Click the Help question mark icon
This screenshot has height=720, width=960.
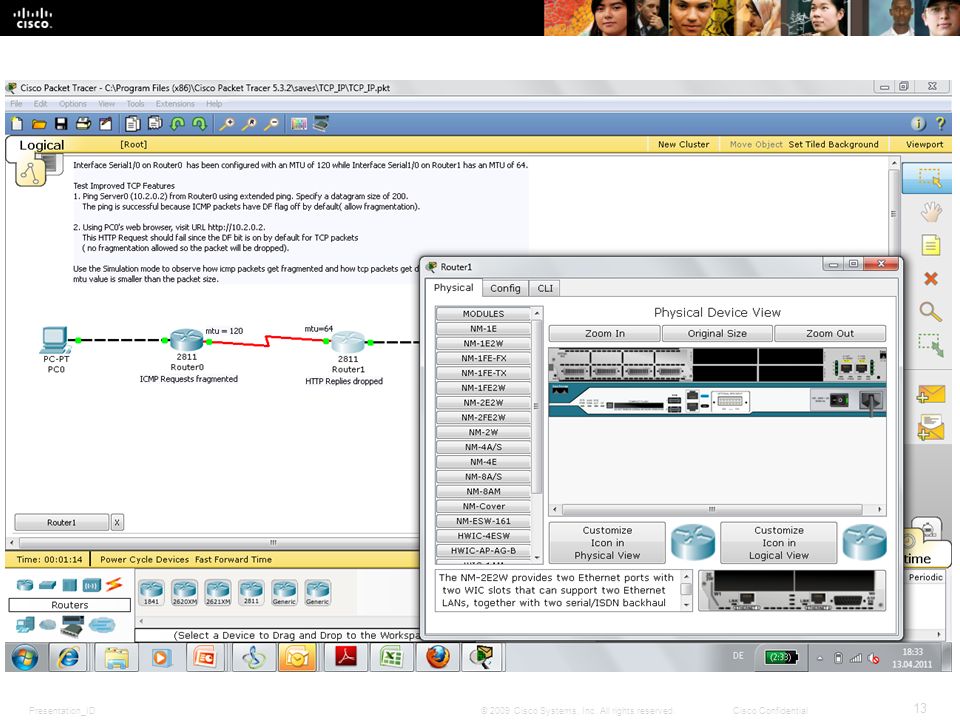click(940, 124)
